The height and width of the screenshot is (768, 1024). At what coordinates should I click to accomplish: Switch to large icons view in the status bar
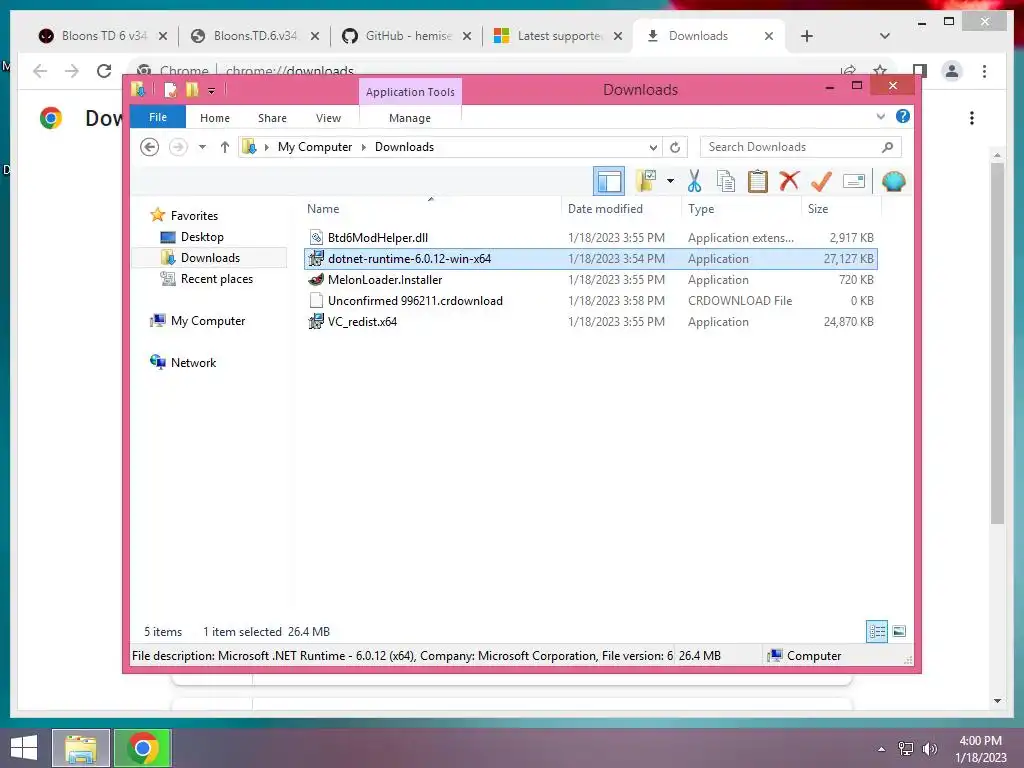(899, 631)
